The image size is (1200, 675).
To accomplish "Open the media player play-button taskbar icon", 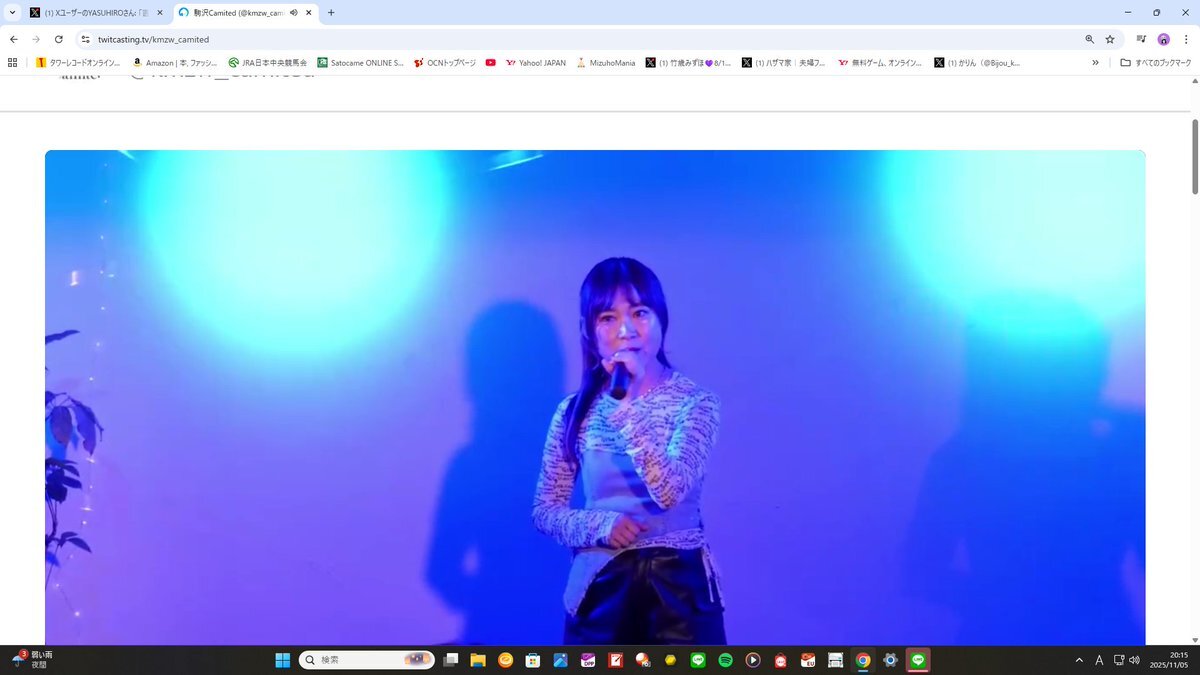I will pos(753,660).
